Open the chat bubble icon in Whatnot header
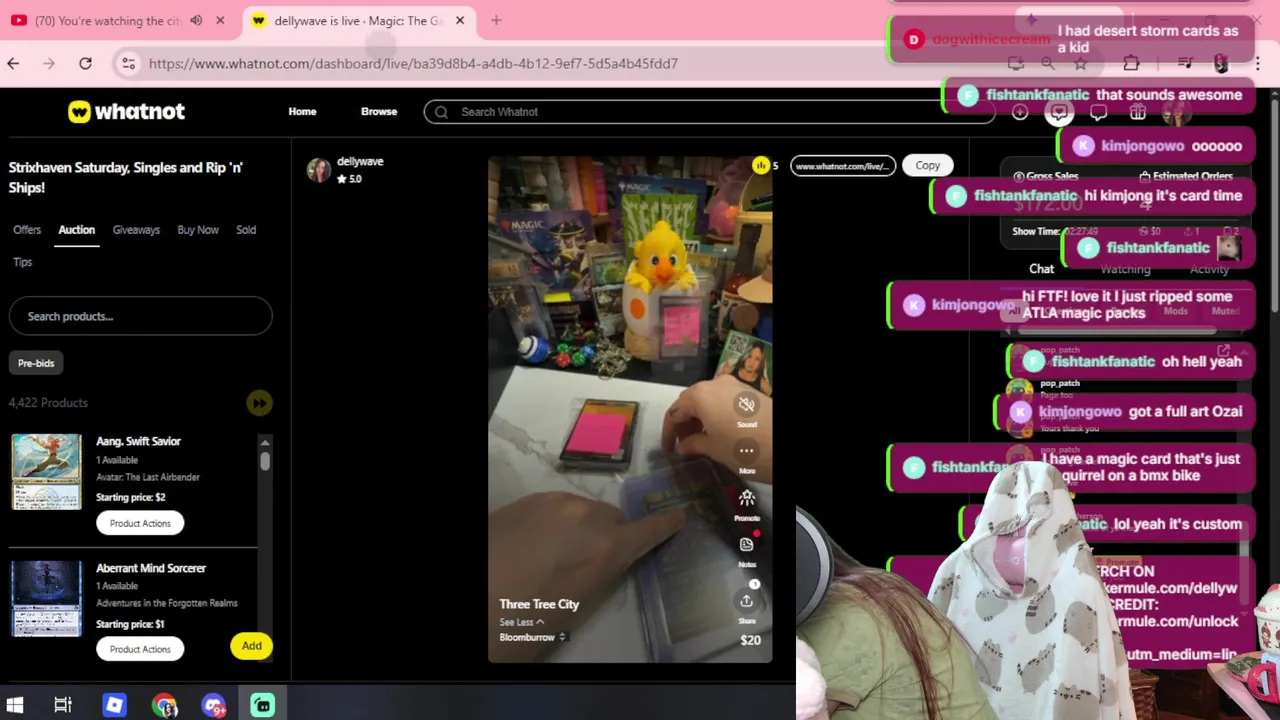 (1098, 112)
